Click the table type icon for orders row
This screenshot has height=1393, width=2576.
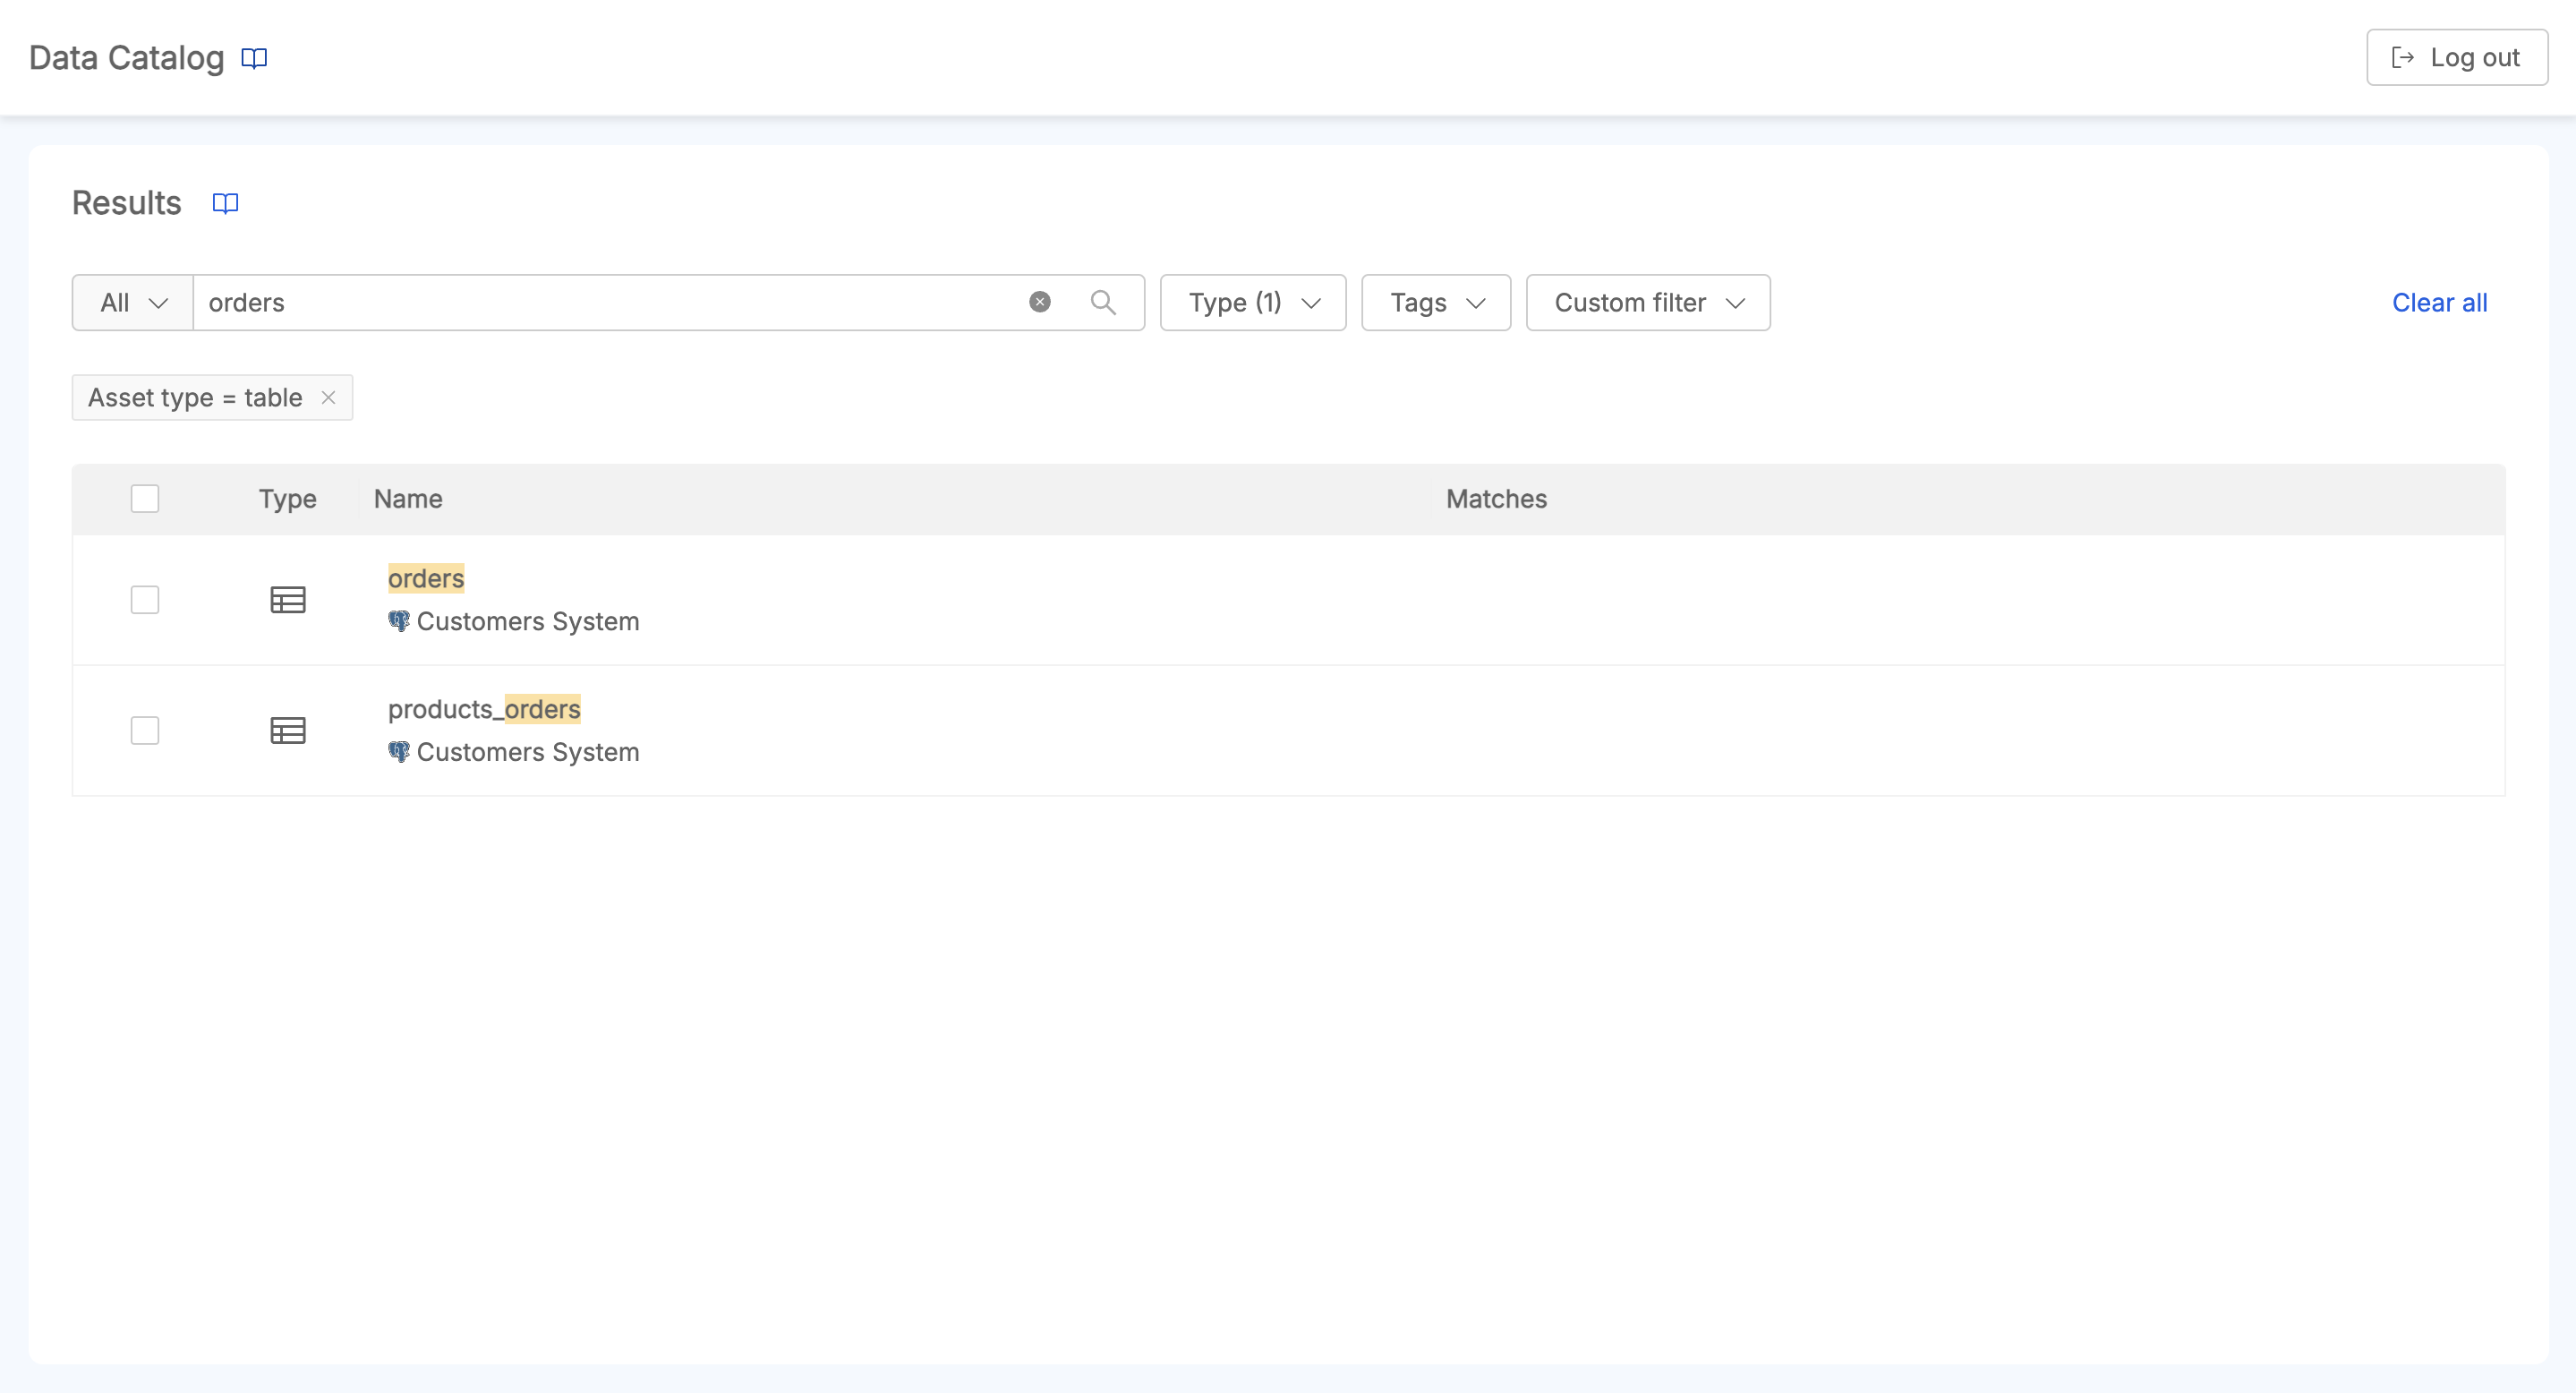[287, 600]
